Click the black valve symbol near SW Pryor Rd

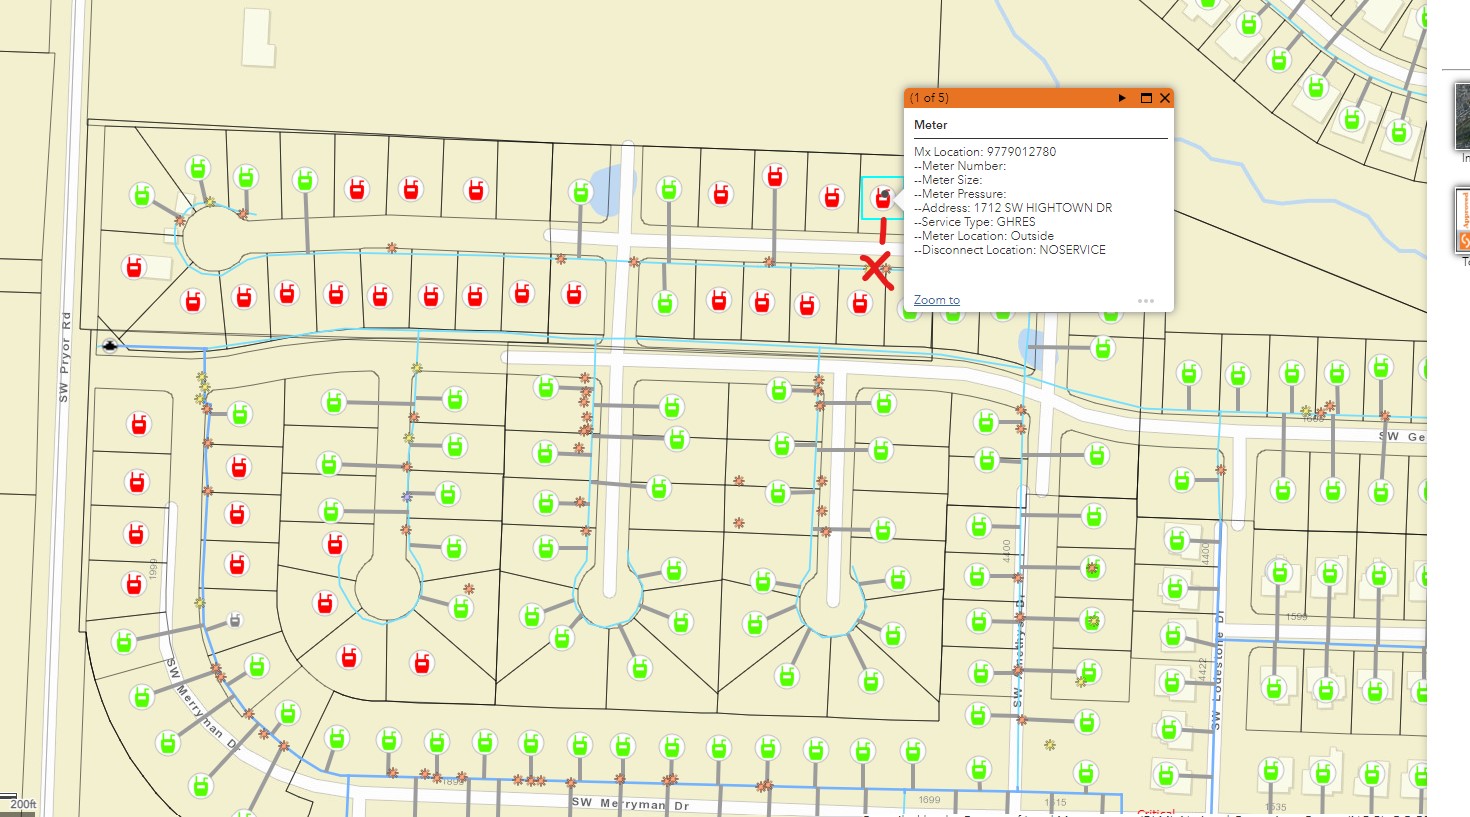110,346
